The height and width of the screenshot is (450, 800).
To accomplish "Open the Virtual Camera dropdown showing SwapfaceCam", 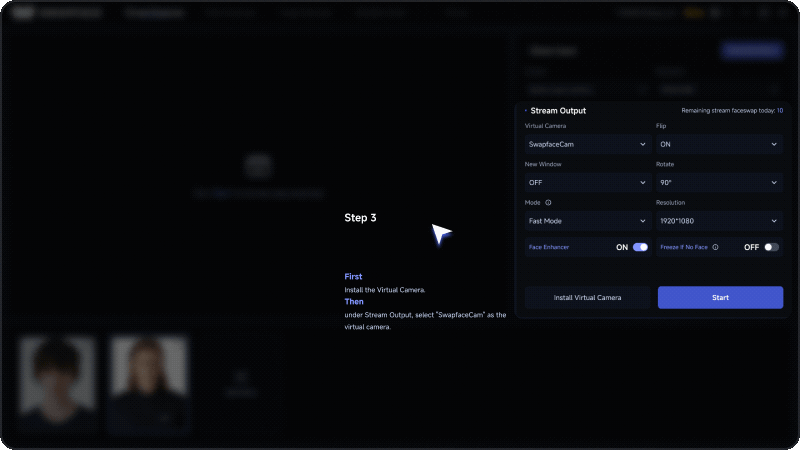I will point(587,144).
